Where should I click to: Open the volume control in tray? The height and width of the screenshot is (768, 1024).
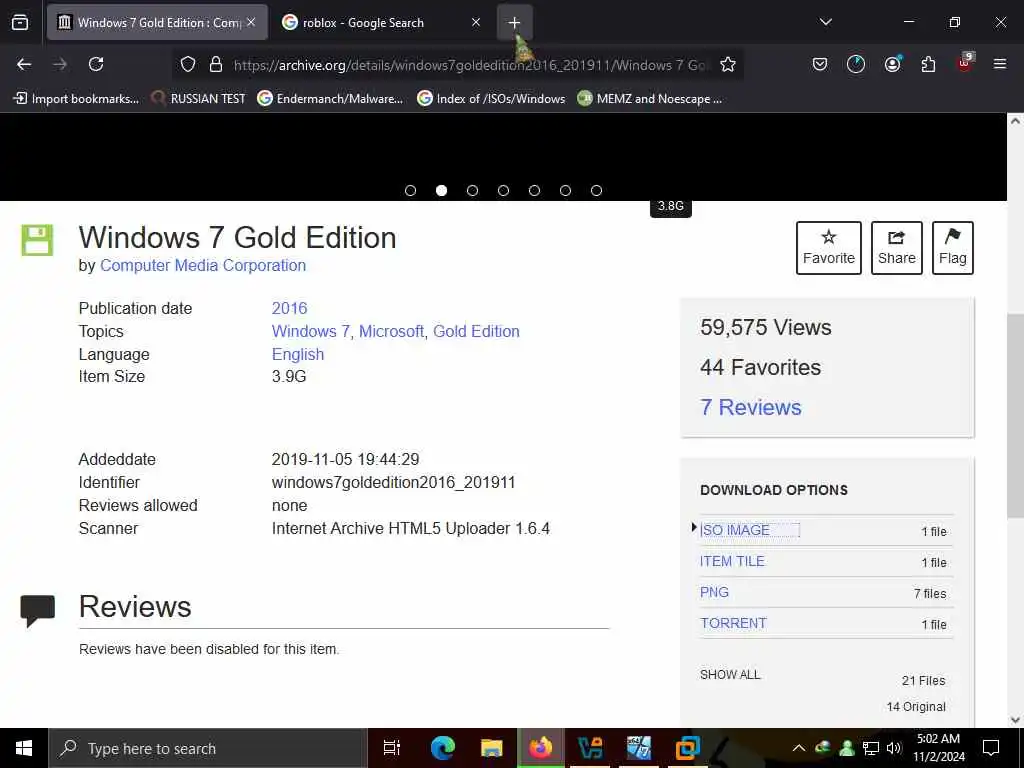(894, 748)
